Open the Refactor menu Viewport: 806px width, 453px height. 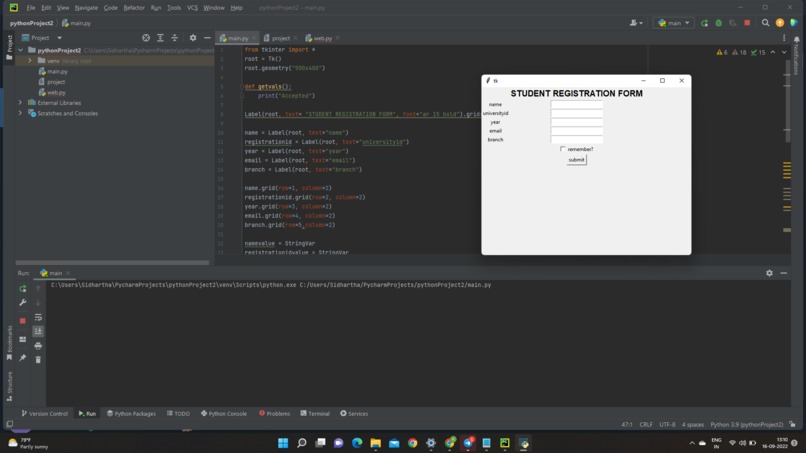click(134, 8)
